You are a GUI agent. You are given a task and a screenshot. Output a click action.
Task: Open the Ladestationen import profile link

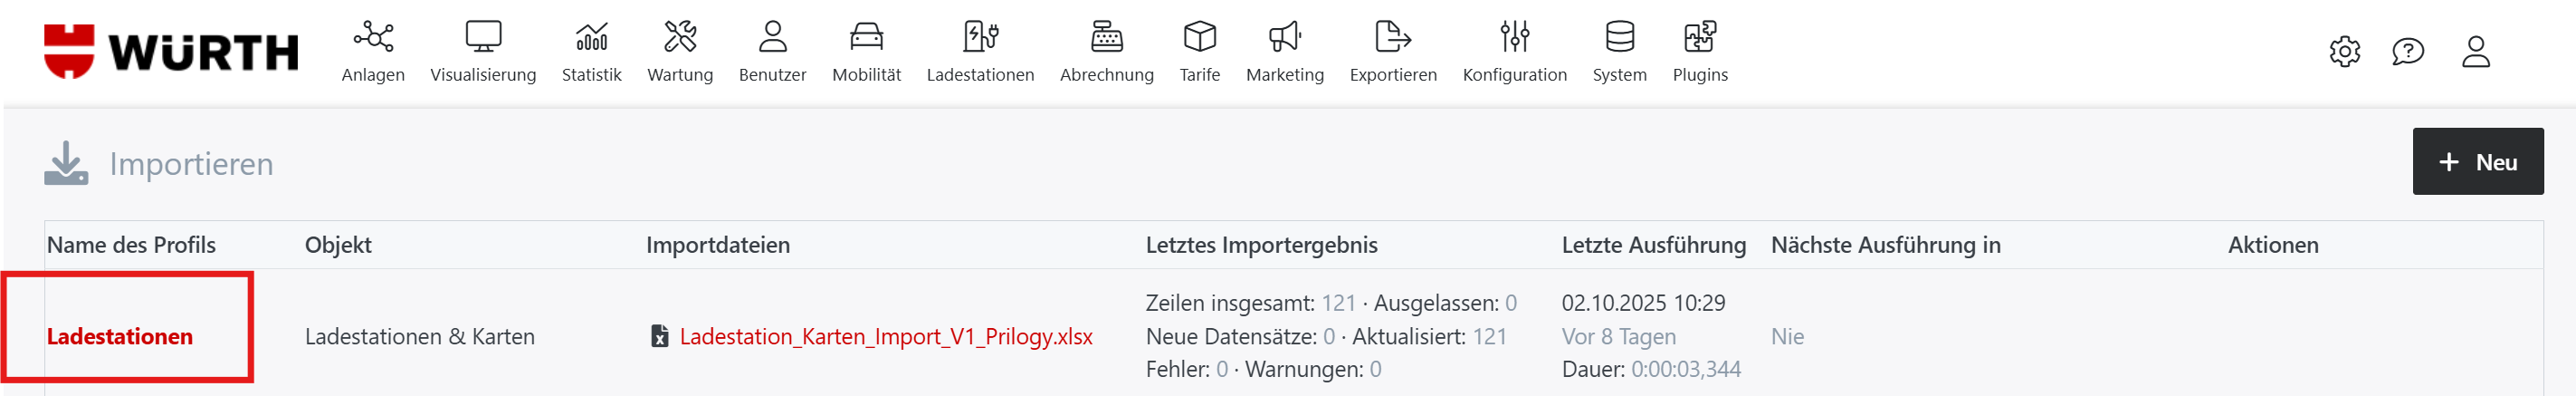click(x=120, y=337)
